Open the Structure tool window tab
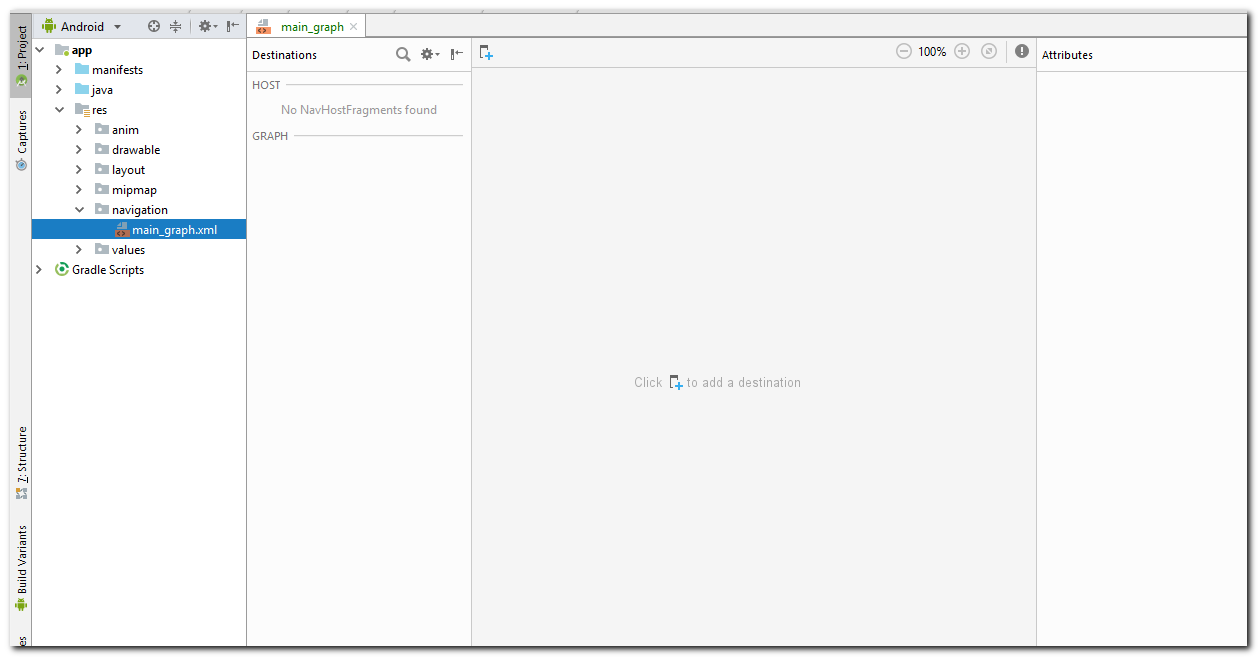 pyautogui.click(x=21, y=463)
